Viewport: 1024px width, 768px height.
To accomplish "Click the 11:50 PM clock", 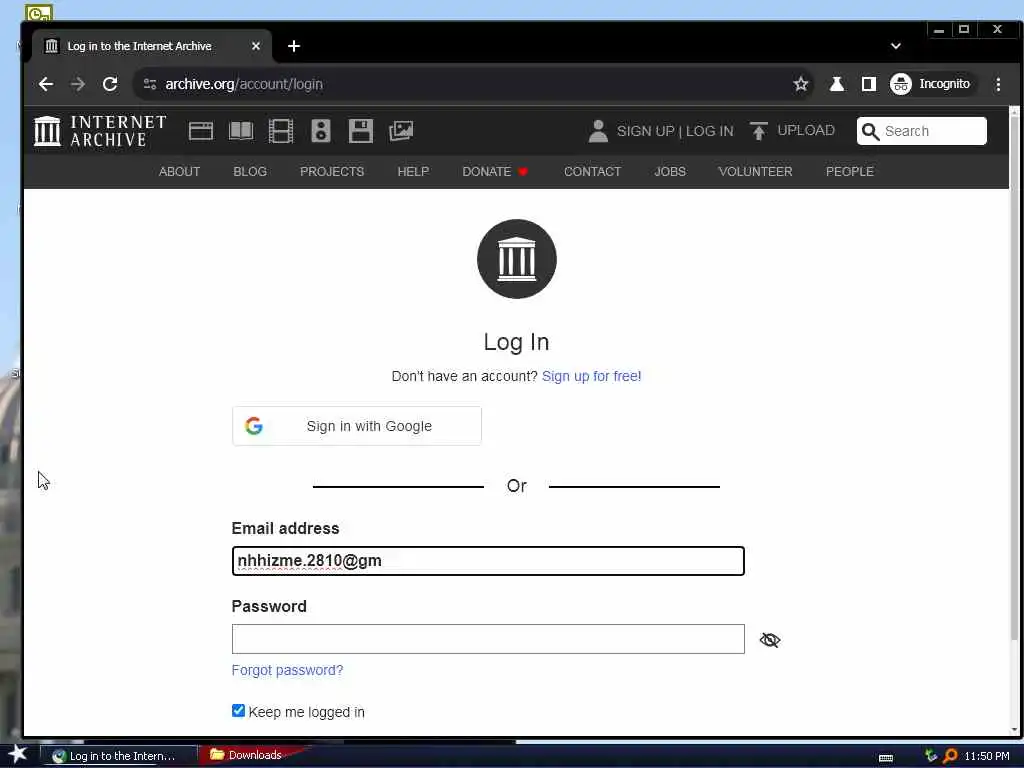I will 987,756.
